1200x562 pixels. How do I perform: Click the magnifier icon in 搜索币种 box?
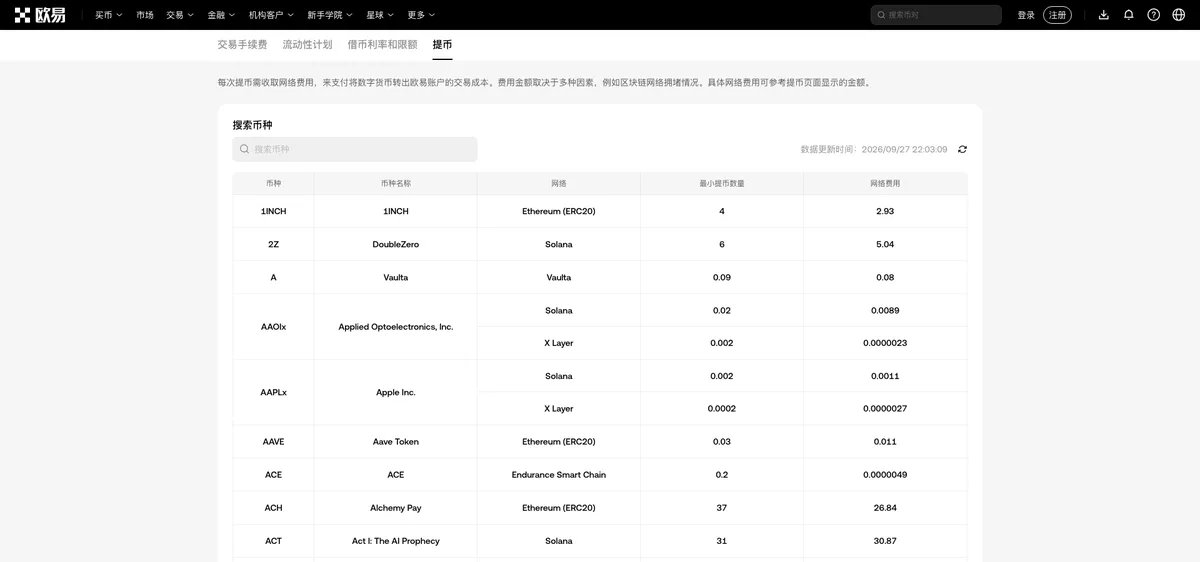pos(244,149)
